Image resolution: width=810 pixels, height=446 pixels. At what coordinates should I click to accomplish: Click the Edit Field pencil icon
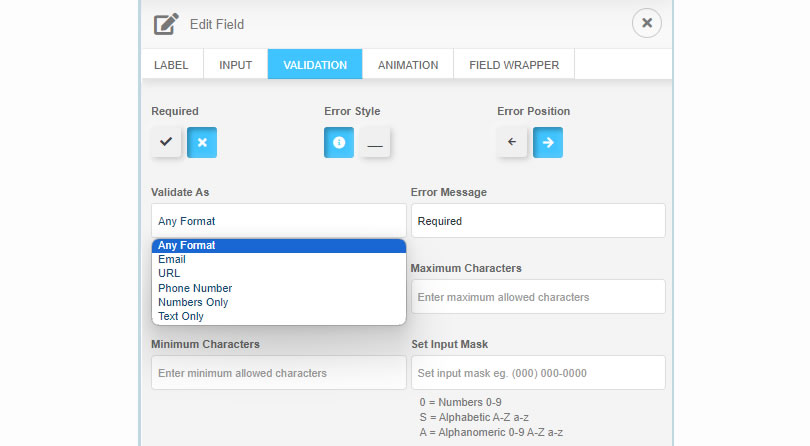tap(166, 24)
